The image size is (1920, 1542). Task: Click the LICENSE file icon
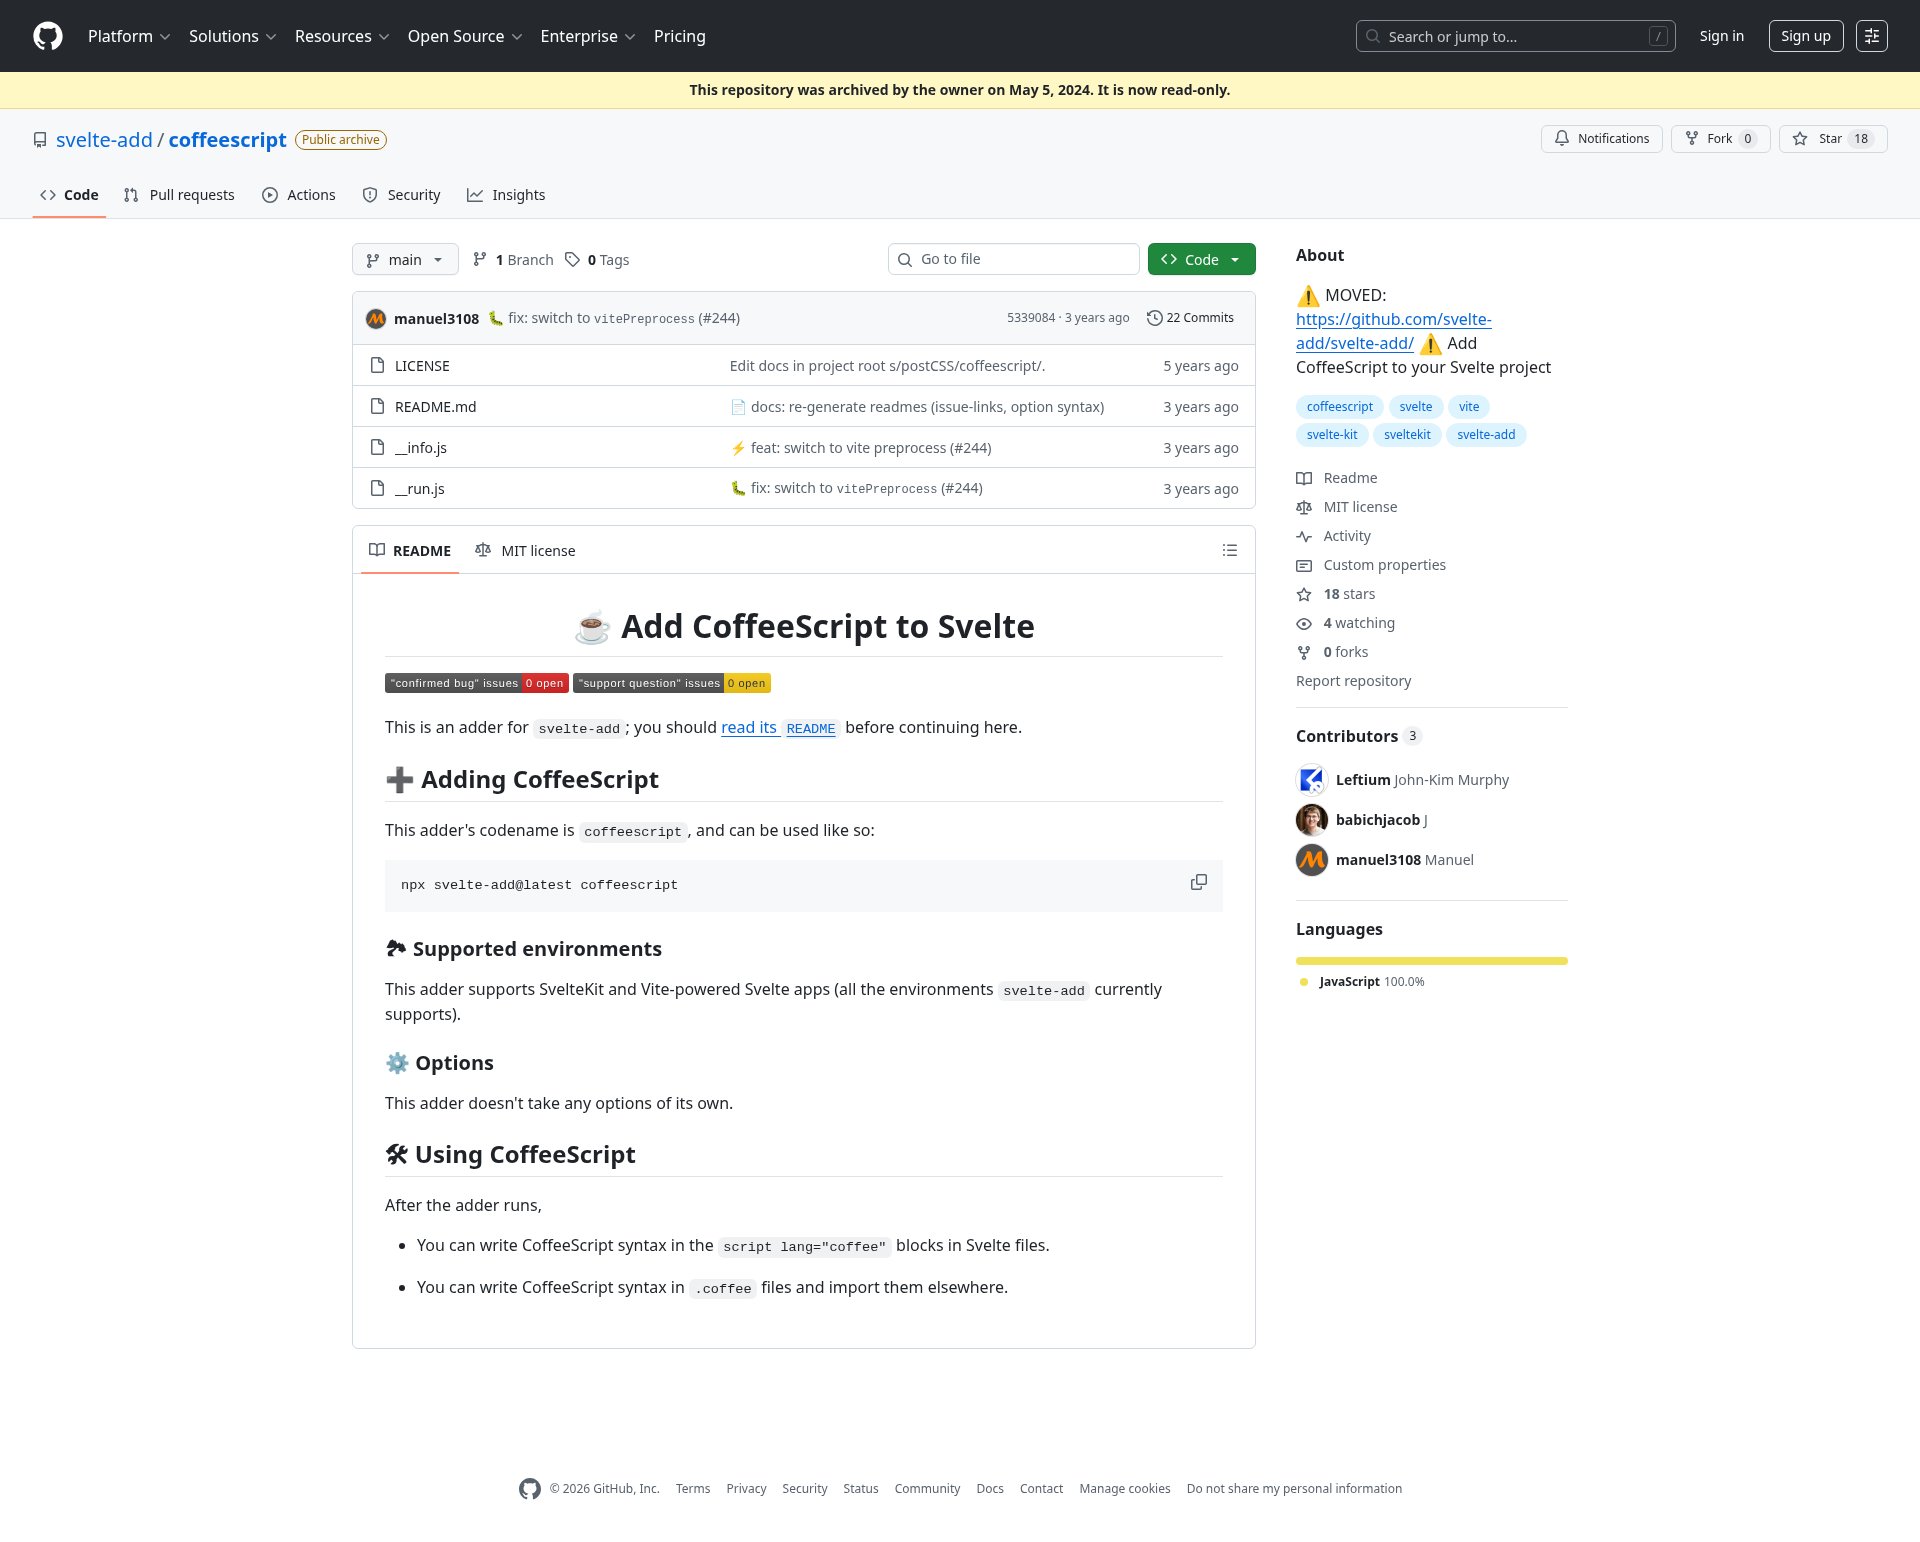click(377, 365)
